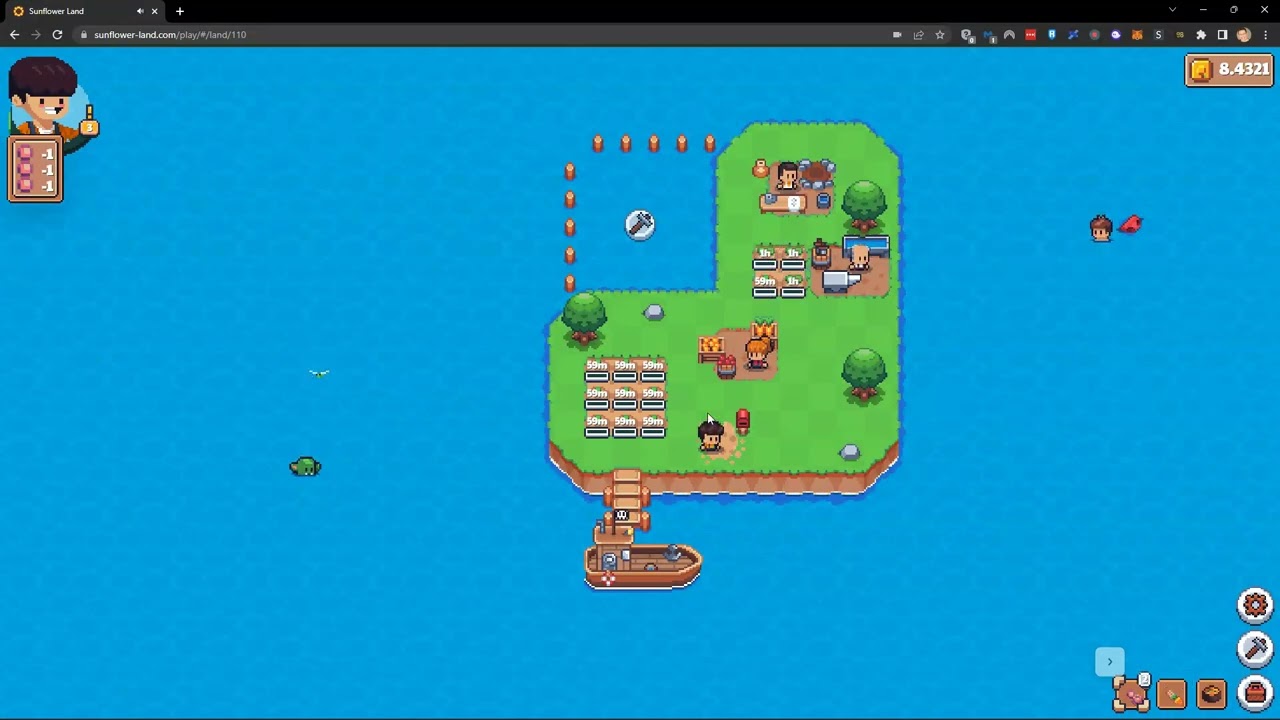
Task: Click the orange crate beside market NPC
Action: (711, 349)
